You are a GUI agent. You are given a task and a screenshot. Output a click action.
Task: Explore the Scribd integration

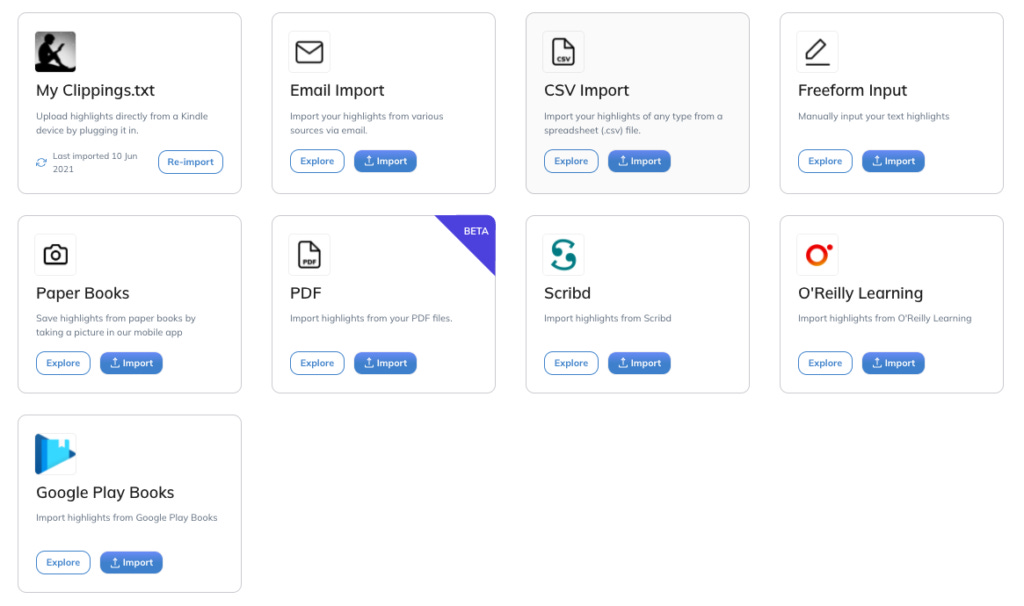coord(571,363)
